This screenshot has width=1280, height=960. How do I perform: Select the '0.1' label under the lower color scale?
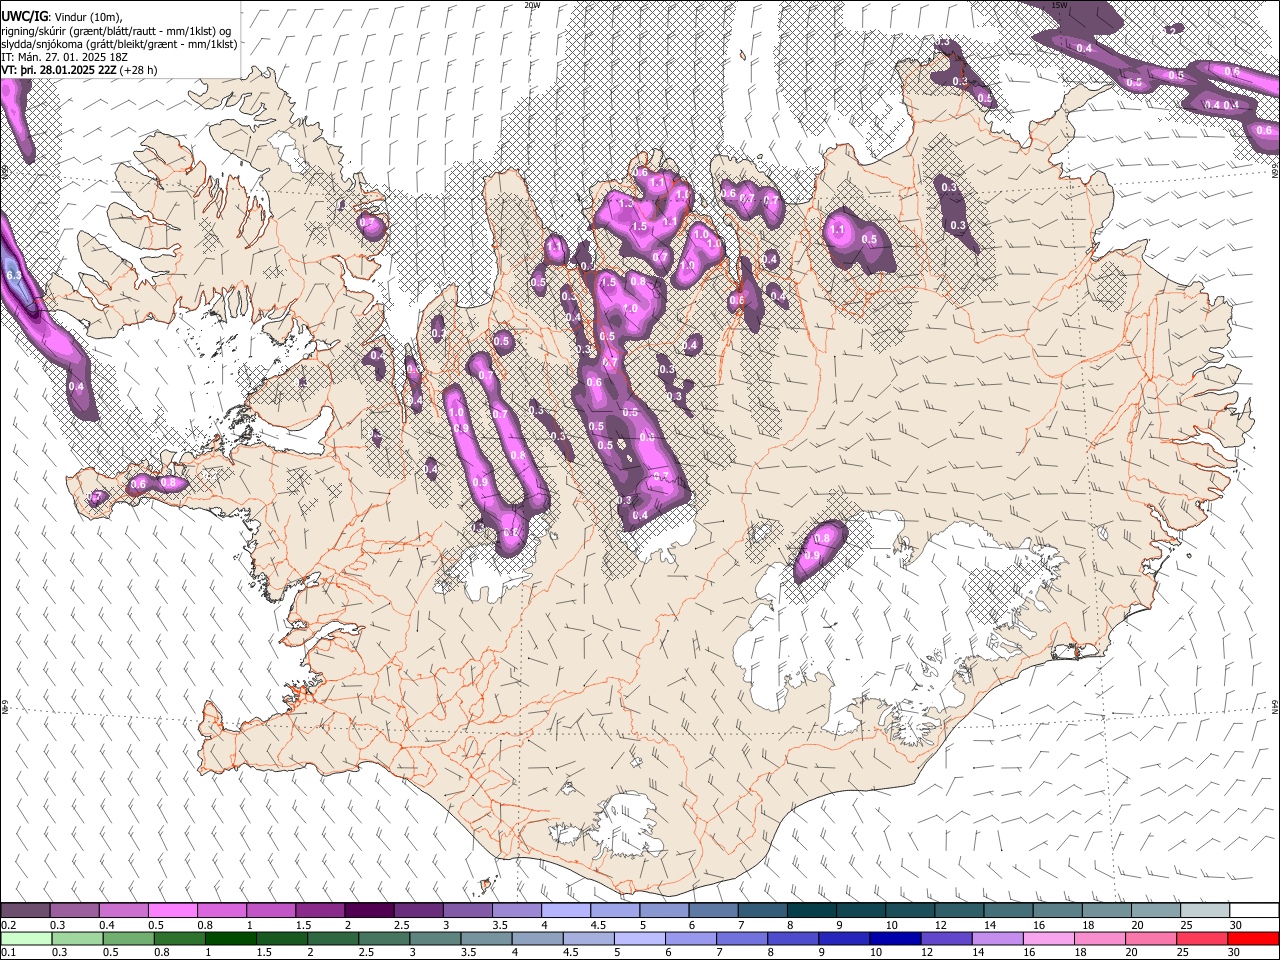[8, 953]
